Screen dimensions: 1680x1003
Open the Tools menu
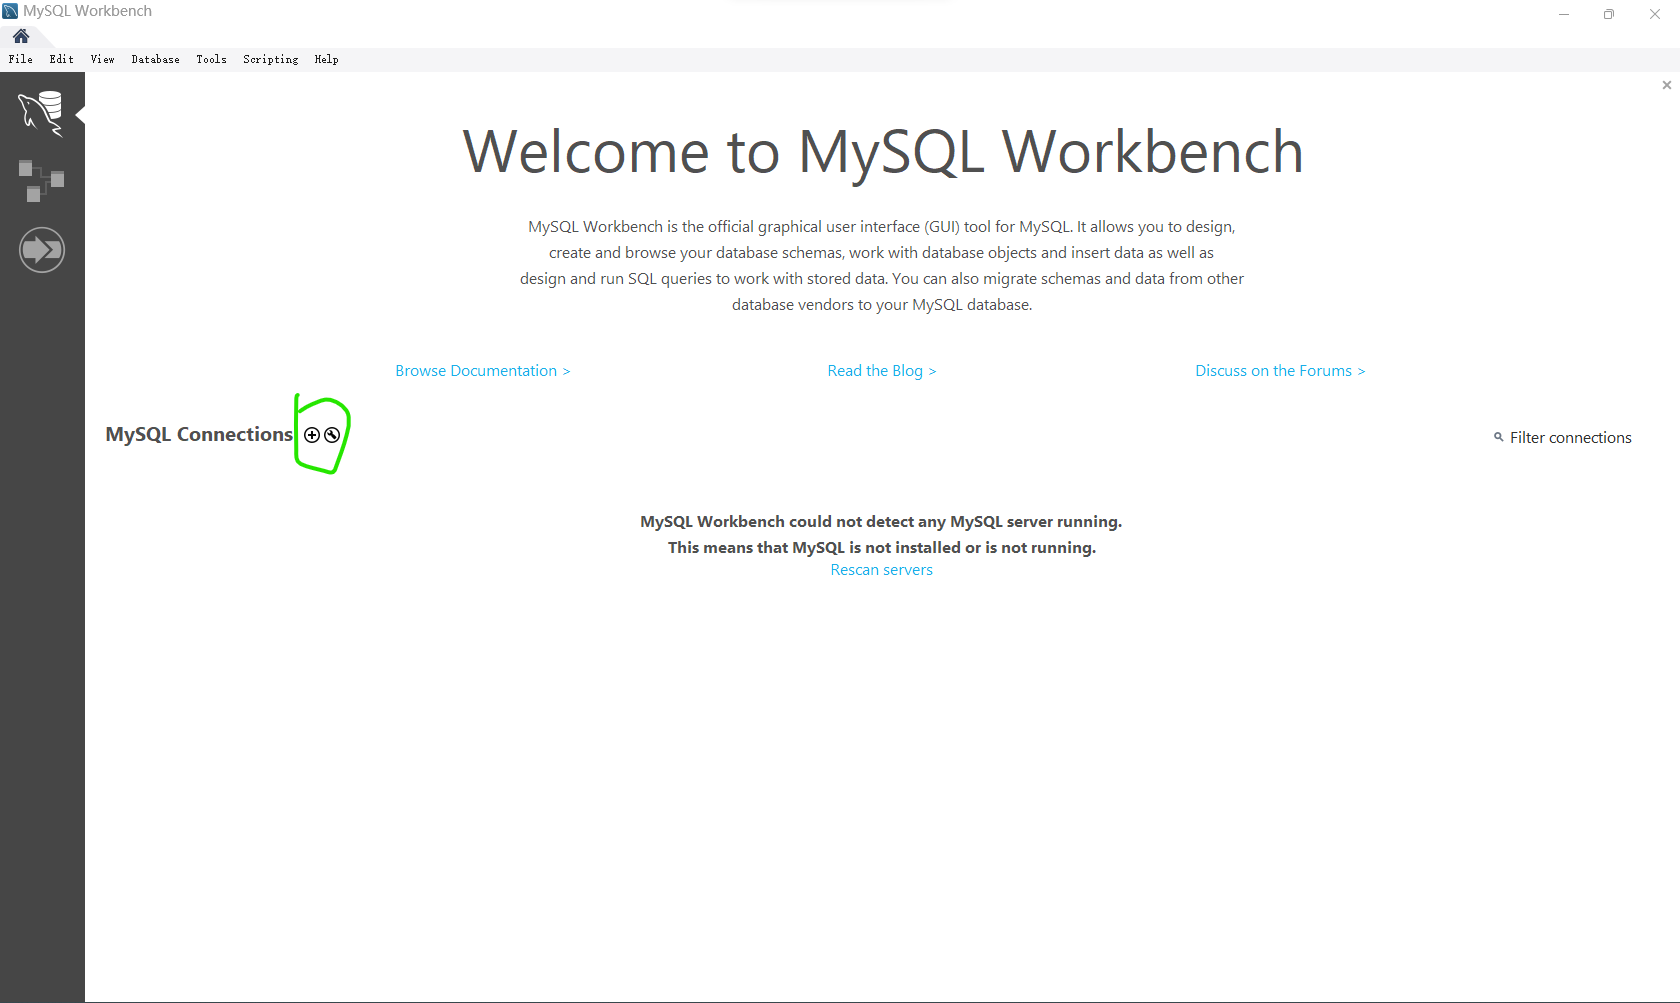click(211, 60)
